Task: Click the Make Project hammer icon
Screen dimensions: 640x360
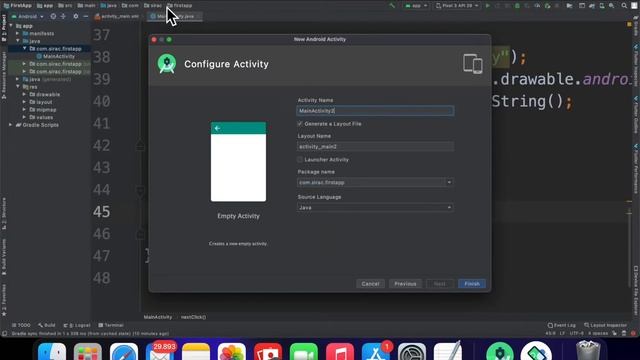Action: [x=392, y=6]
